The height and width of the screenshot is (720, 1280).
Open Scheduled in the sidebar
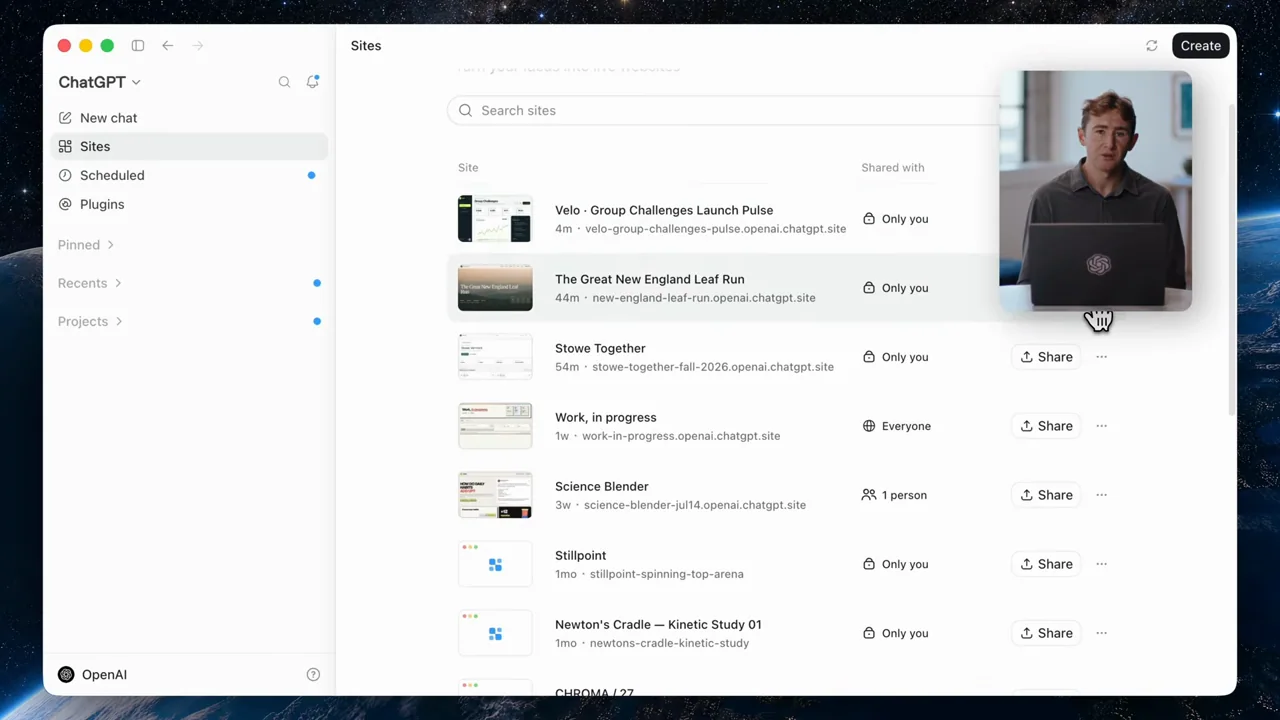tap(189, 175)
